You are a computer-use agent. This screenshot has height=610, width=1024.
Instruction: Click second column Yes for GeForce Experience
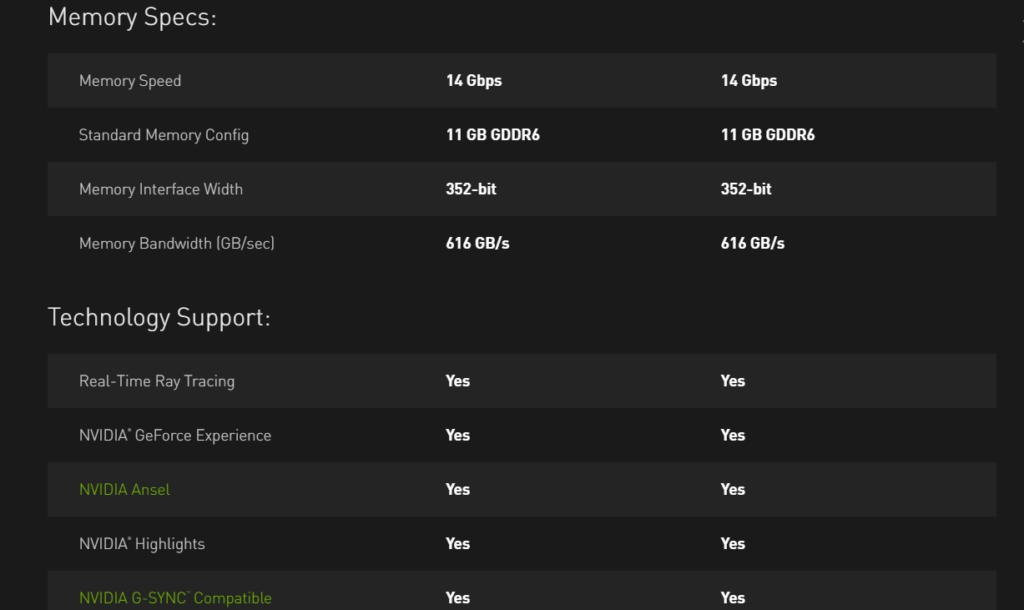pos(733,435)
